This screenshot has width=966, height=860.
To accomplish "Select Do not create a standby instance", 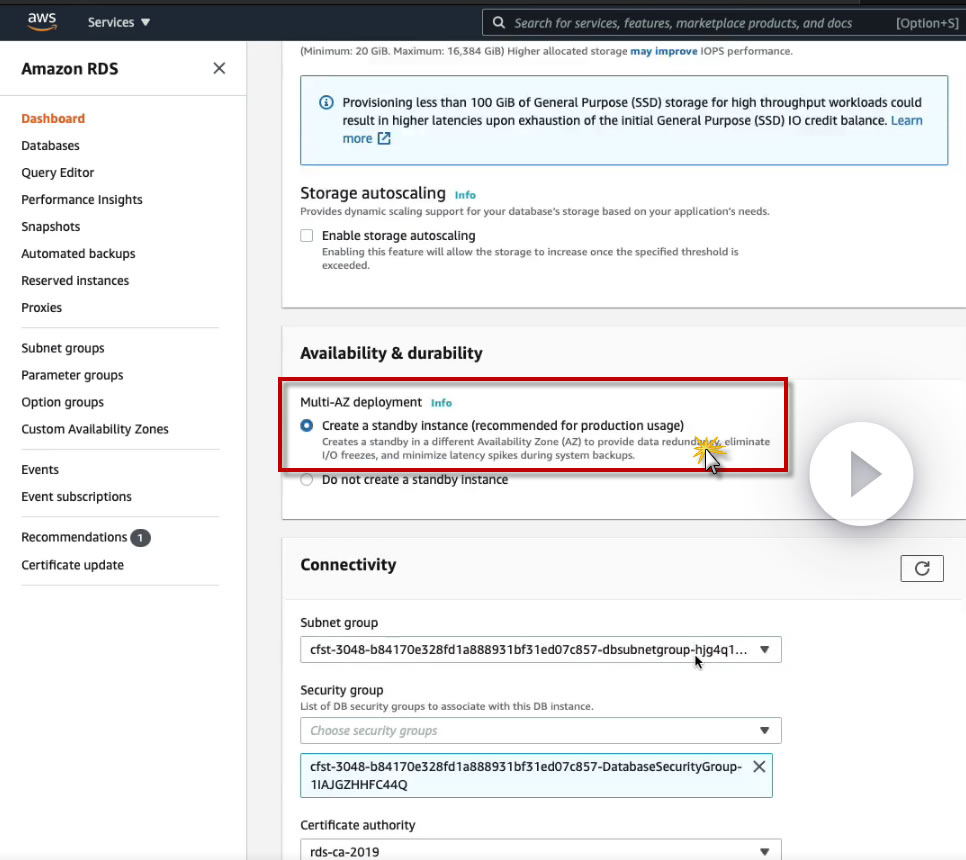I will [307, 479].
